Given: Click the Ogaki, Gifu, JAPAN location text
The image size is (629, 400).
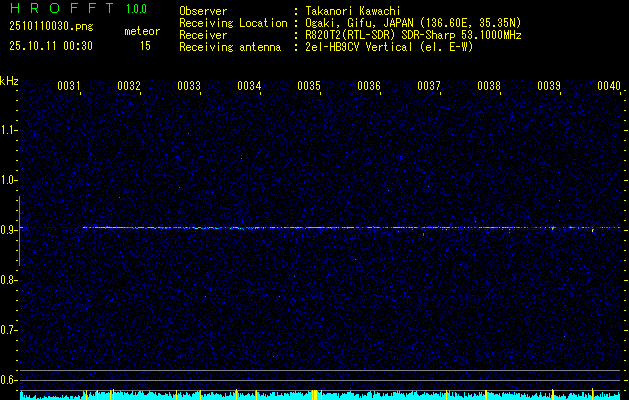Looking at the screenshot, I should pos(414,23).
